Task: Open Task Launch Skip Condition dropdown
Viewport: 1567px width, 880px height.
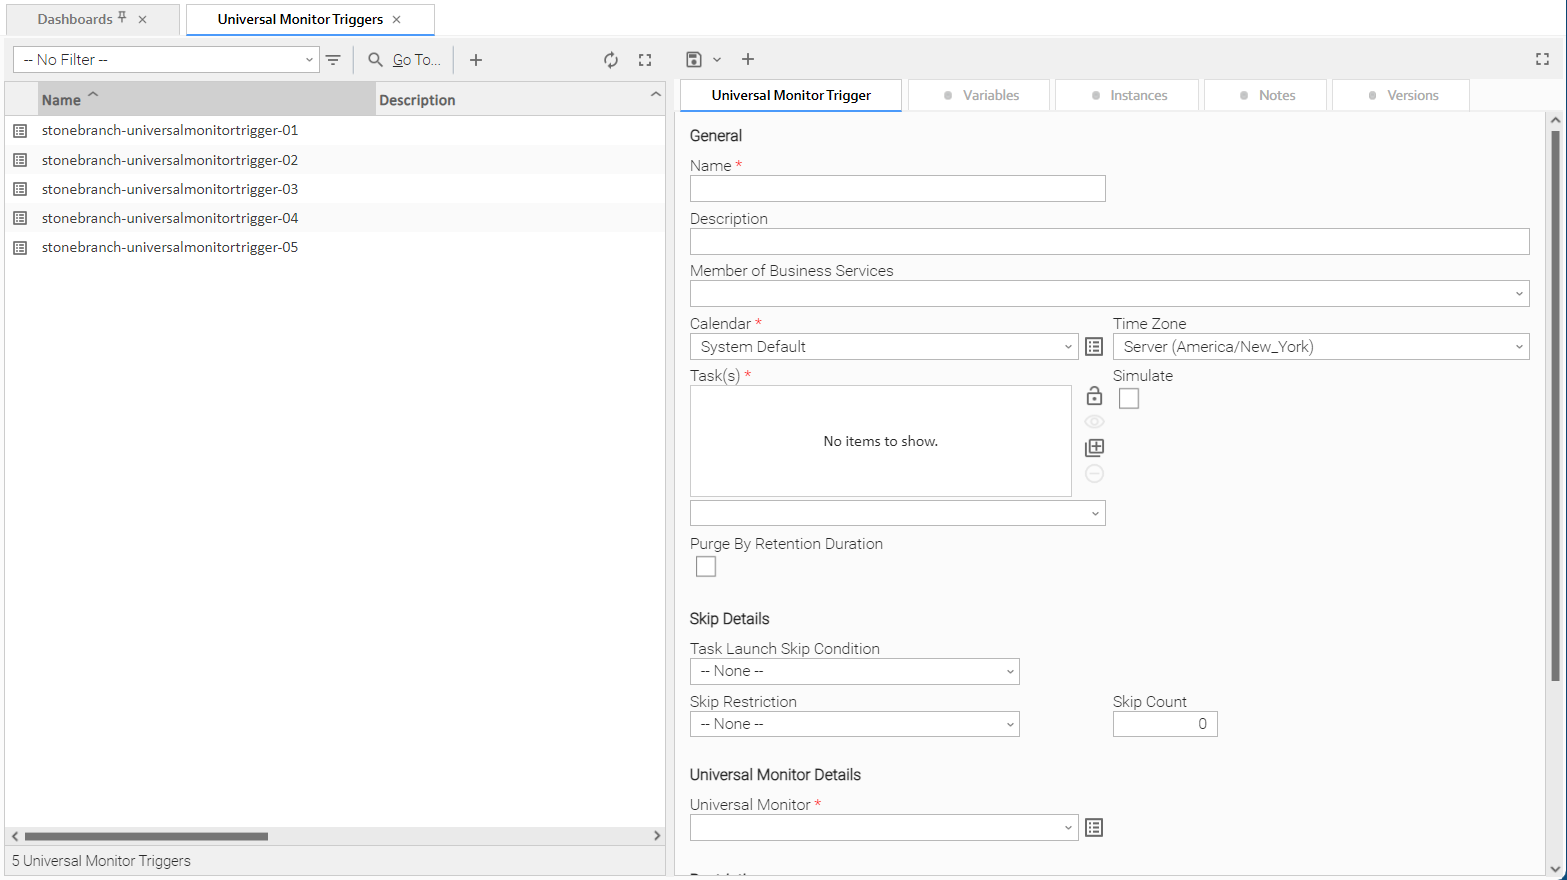Action: pyautogui.click(x=854, y=672)
